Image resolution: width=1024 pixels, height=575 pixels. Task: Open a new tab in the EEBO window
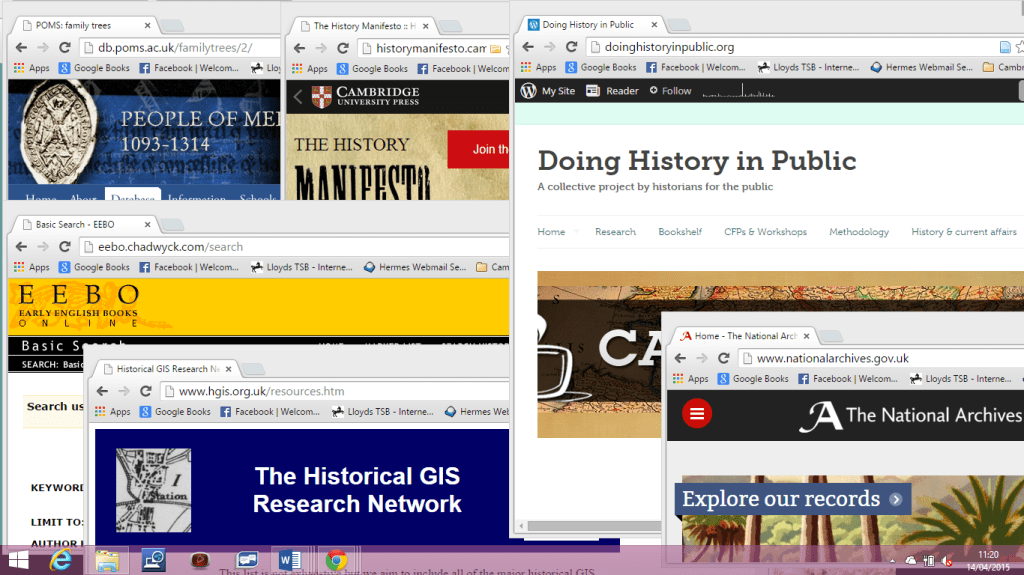tap(172, 225)
